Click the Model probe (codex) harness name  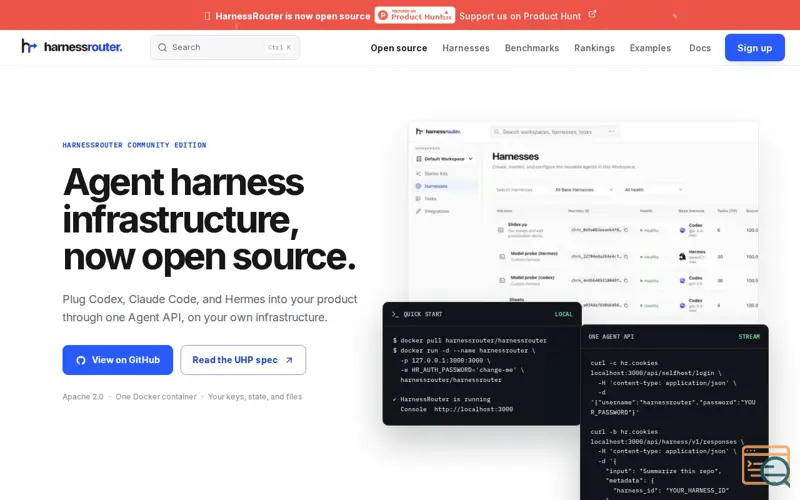[533, 278]
